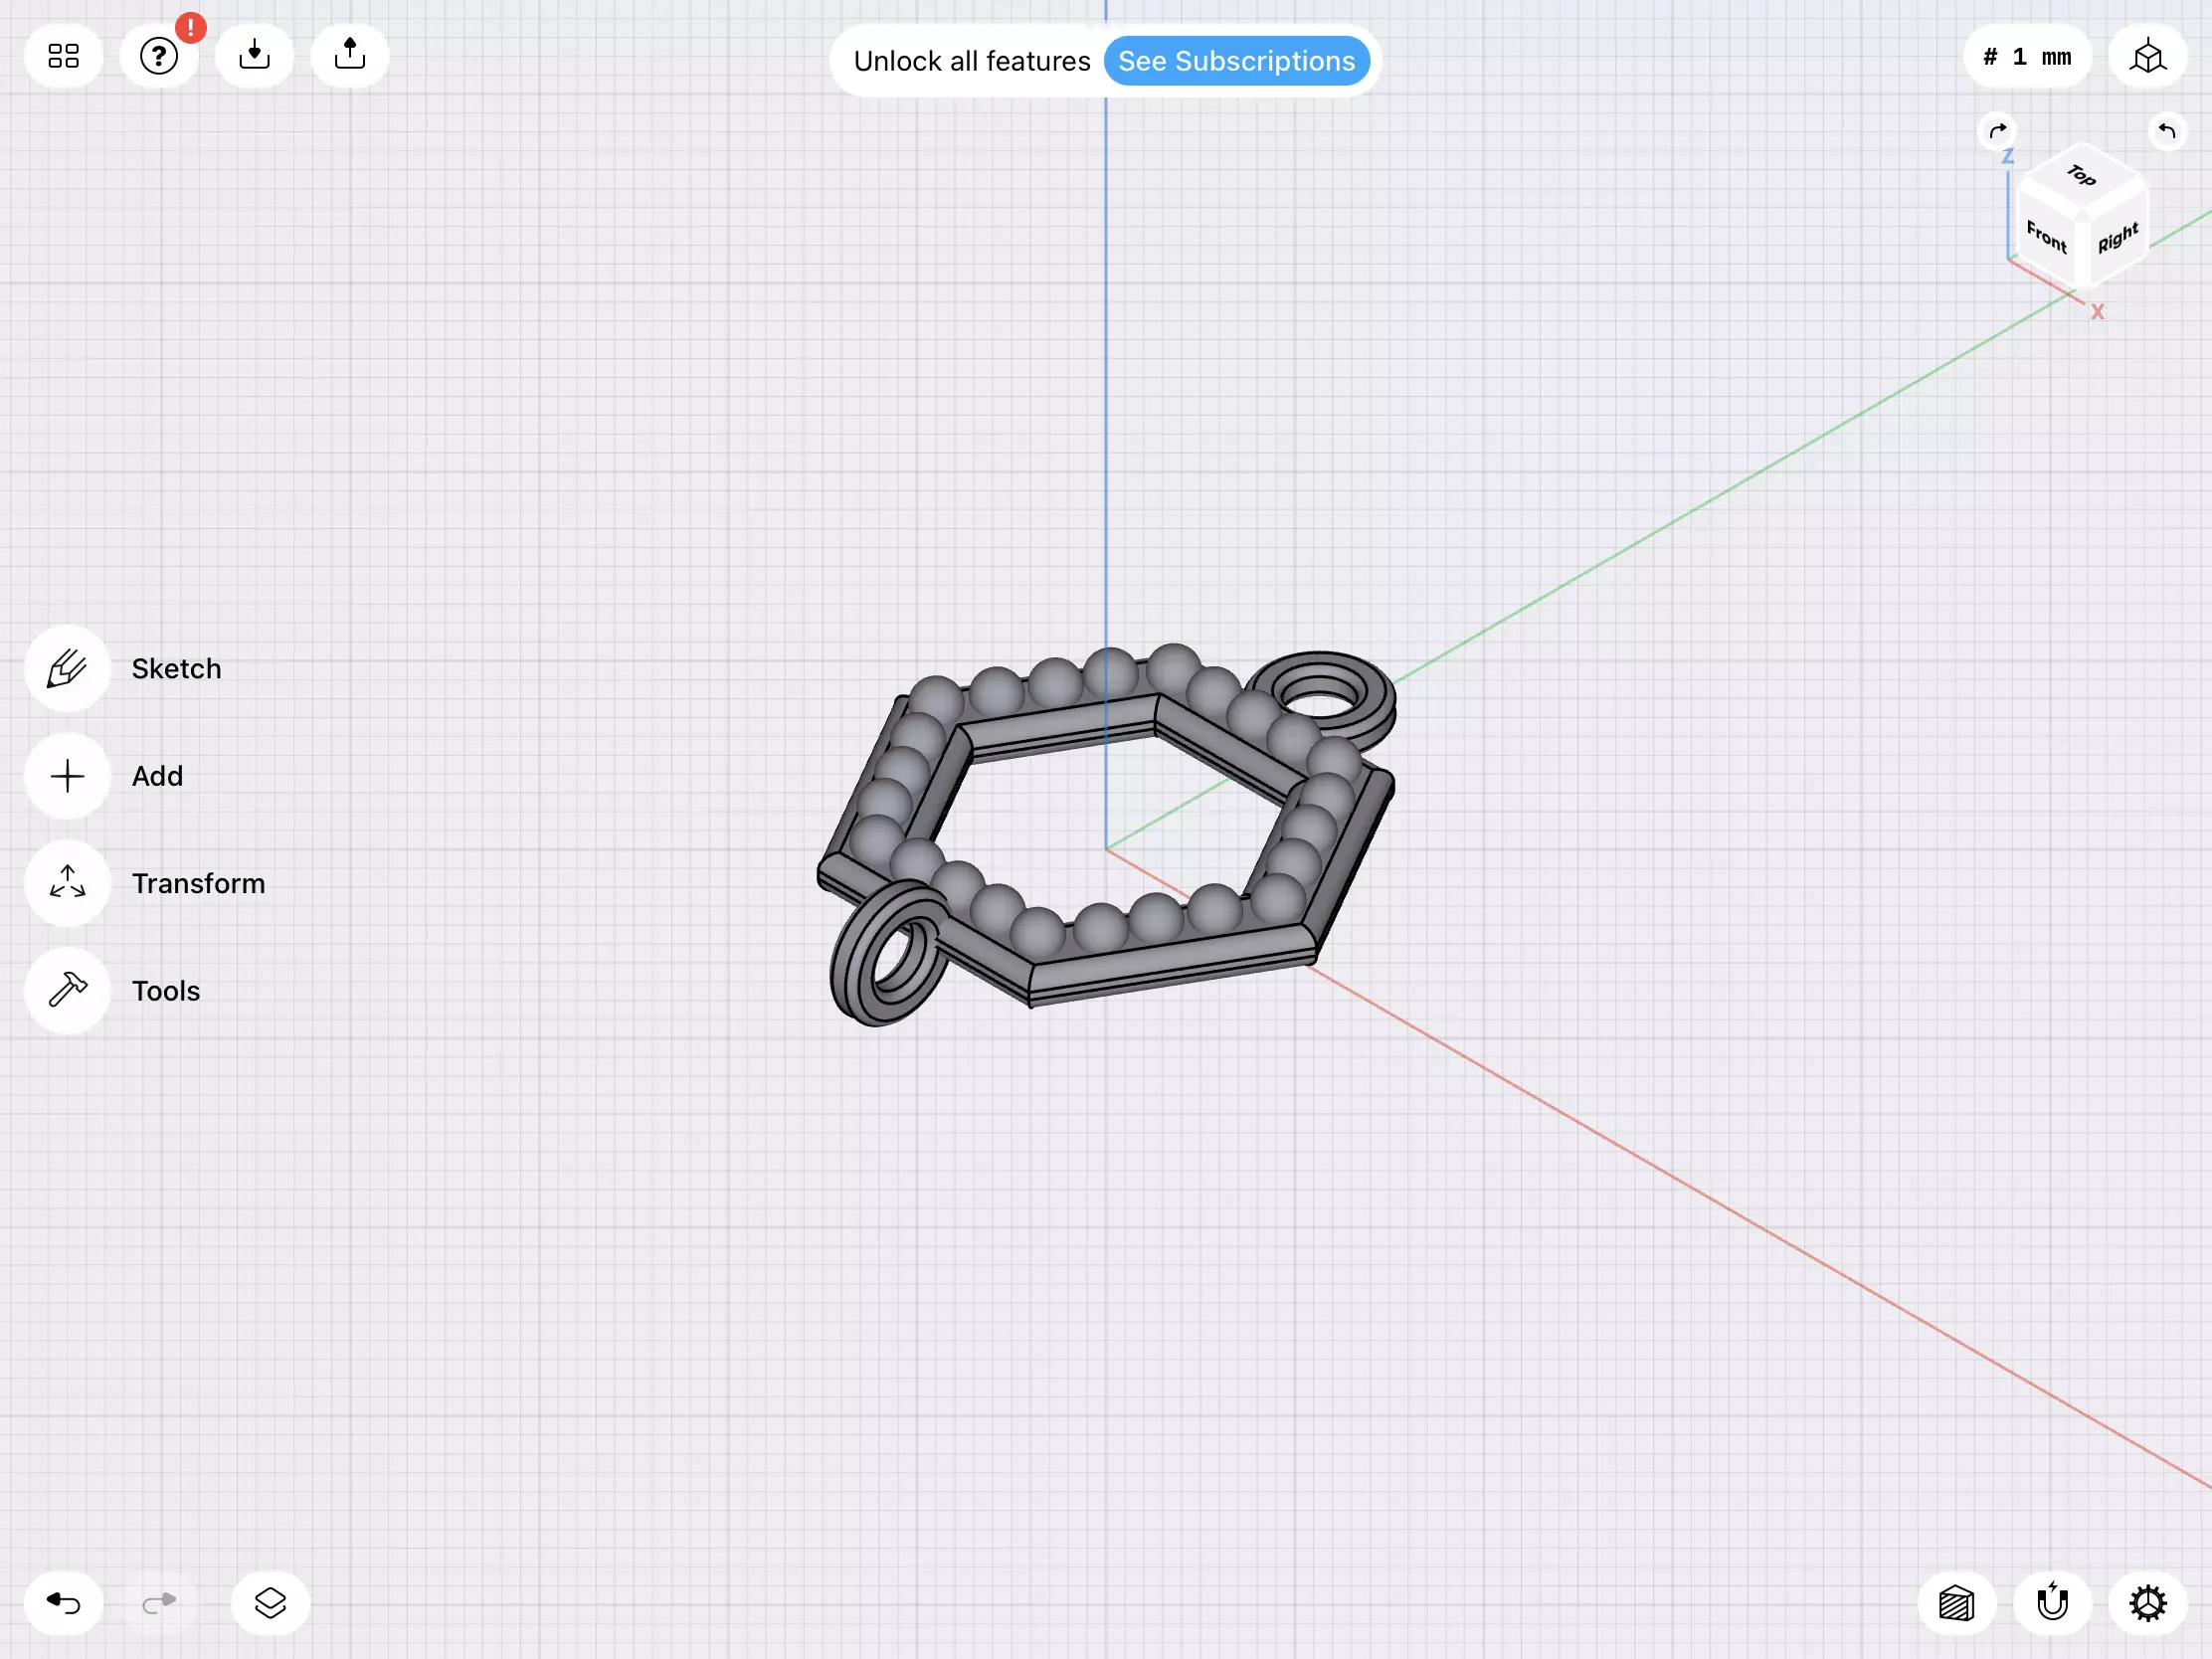2212x1659 pixels.
Task: Click the Top face of view cube
Action: [2082, 177]
